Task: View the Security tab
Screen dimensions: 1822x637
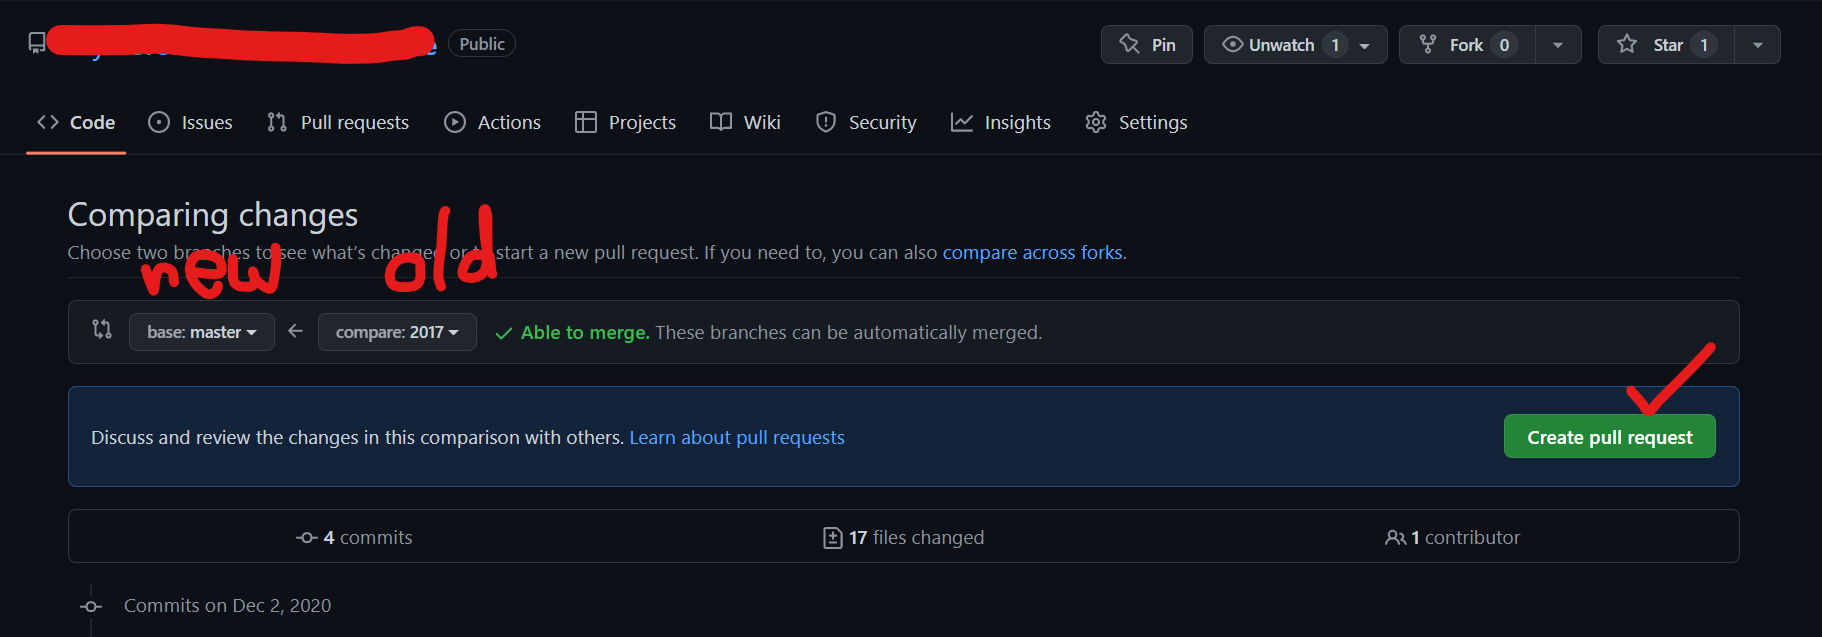Action: pyautogui.click(x=866, y=122)
